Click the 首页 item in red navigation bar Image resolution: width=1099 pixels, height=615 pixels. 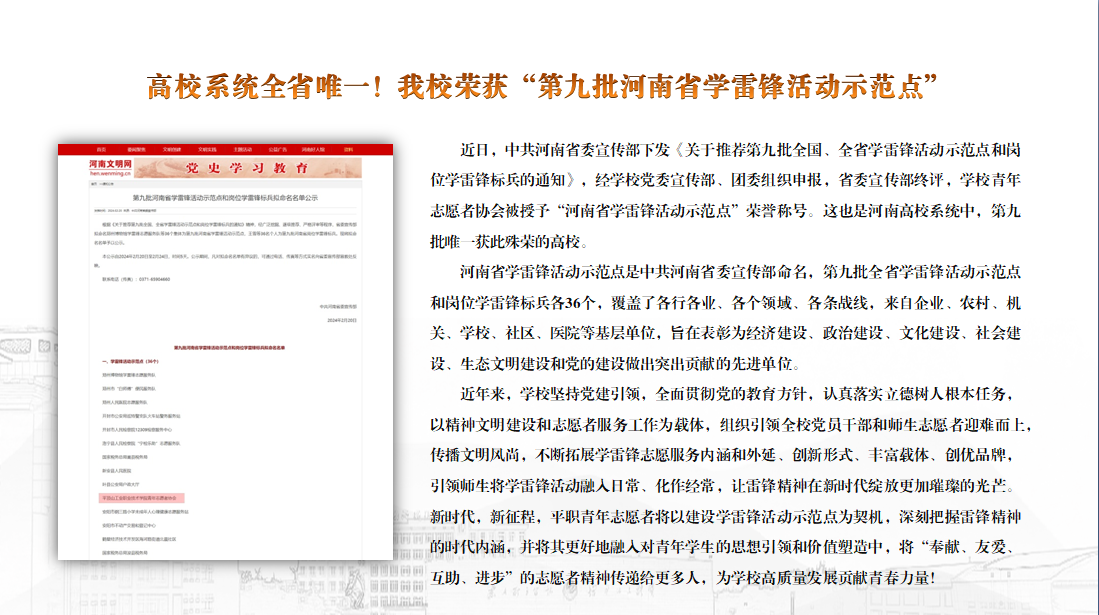pos(100,149)
